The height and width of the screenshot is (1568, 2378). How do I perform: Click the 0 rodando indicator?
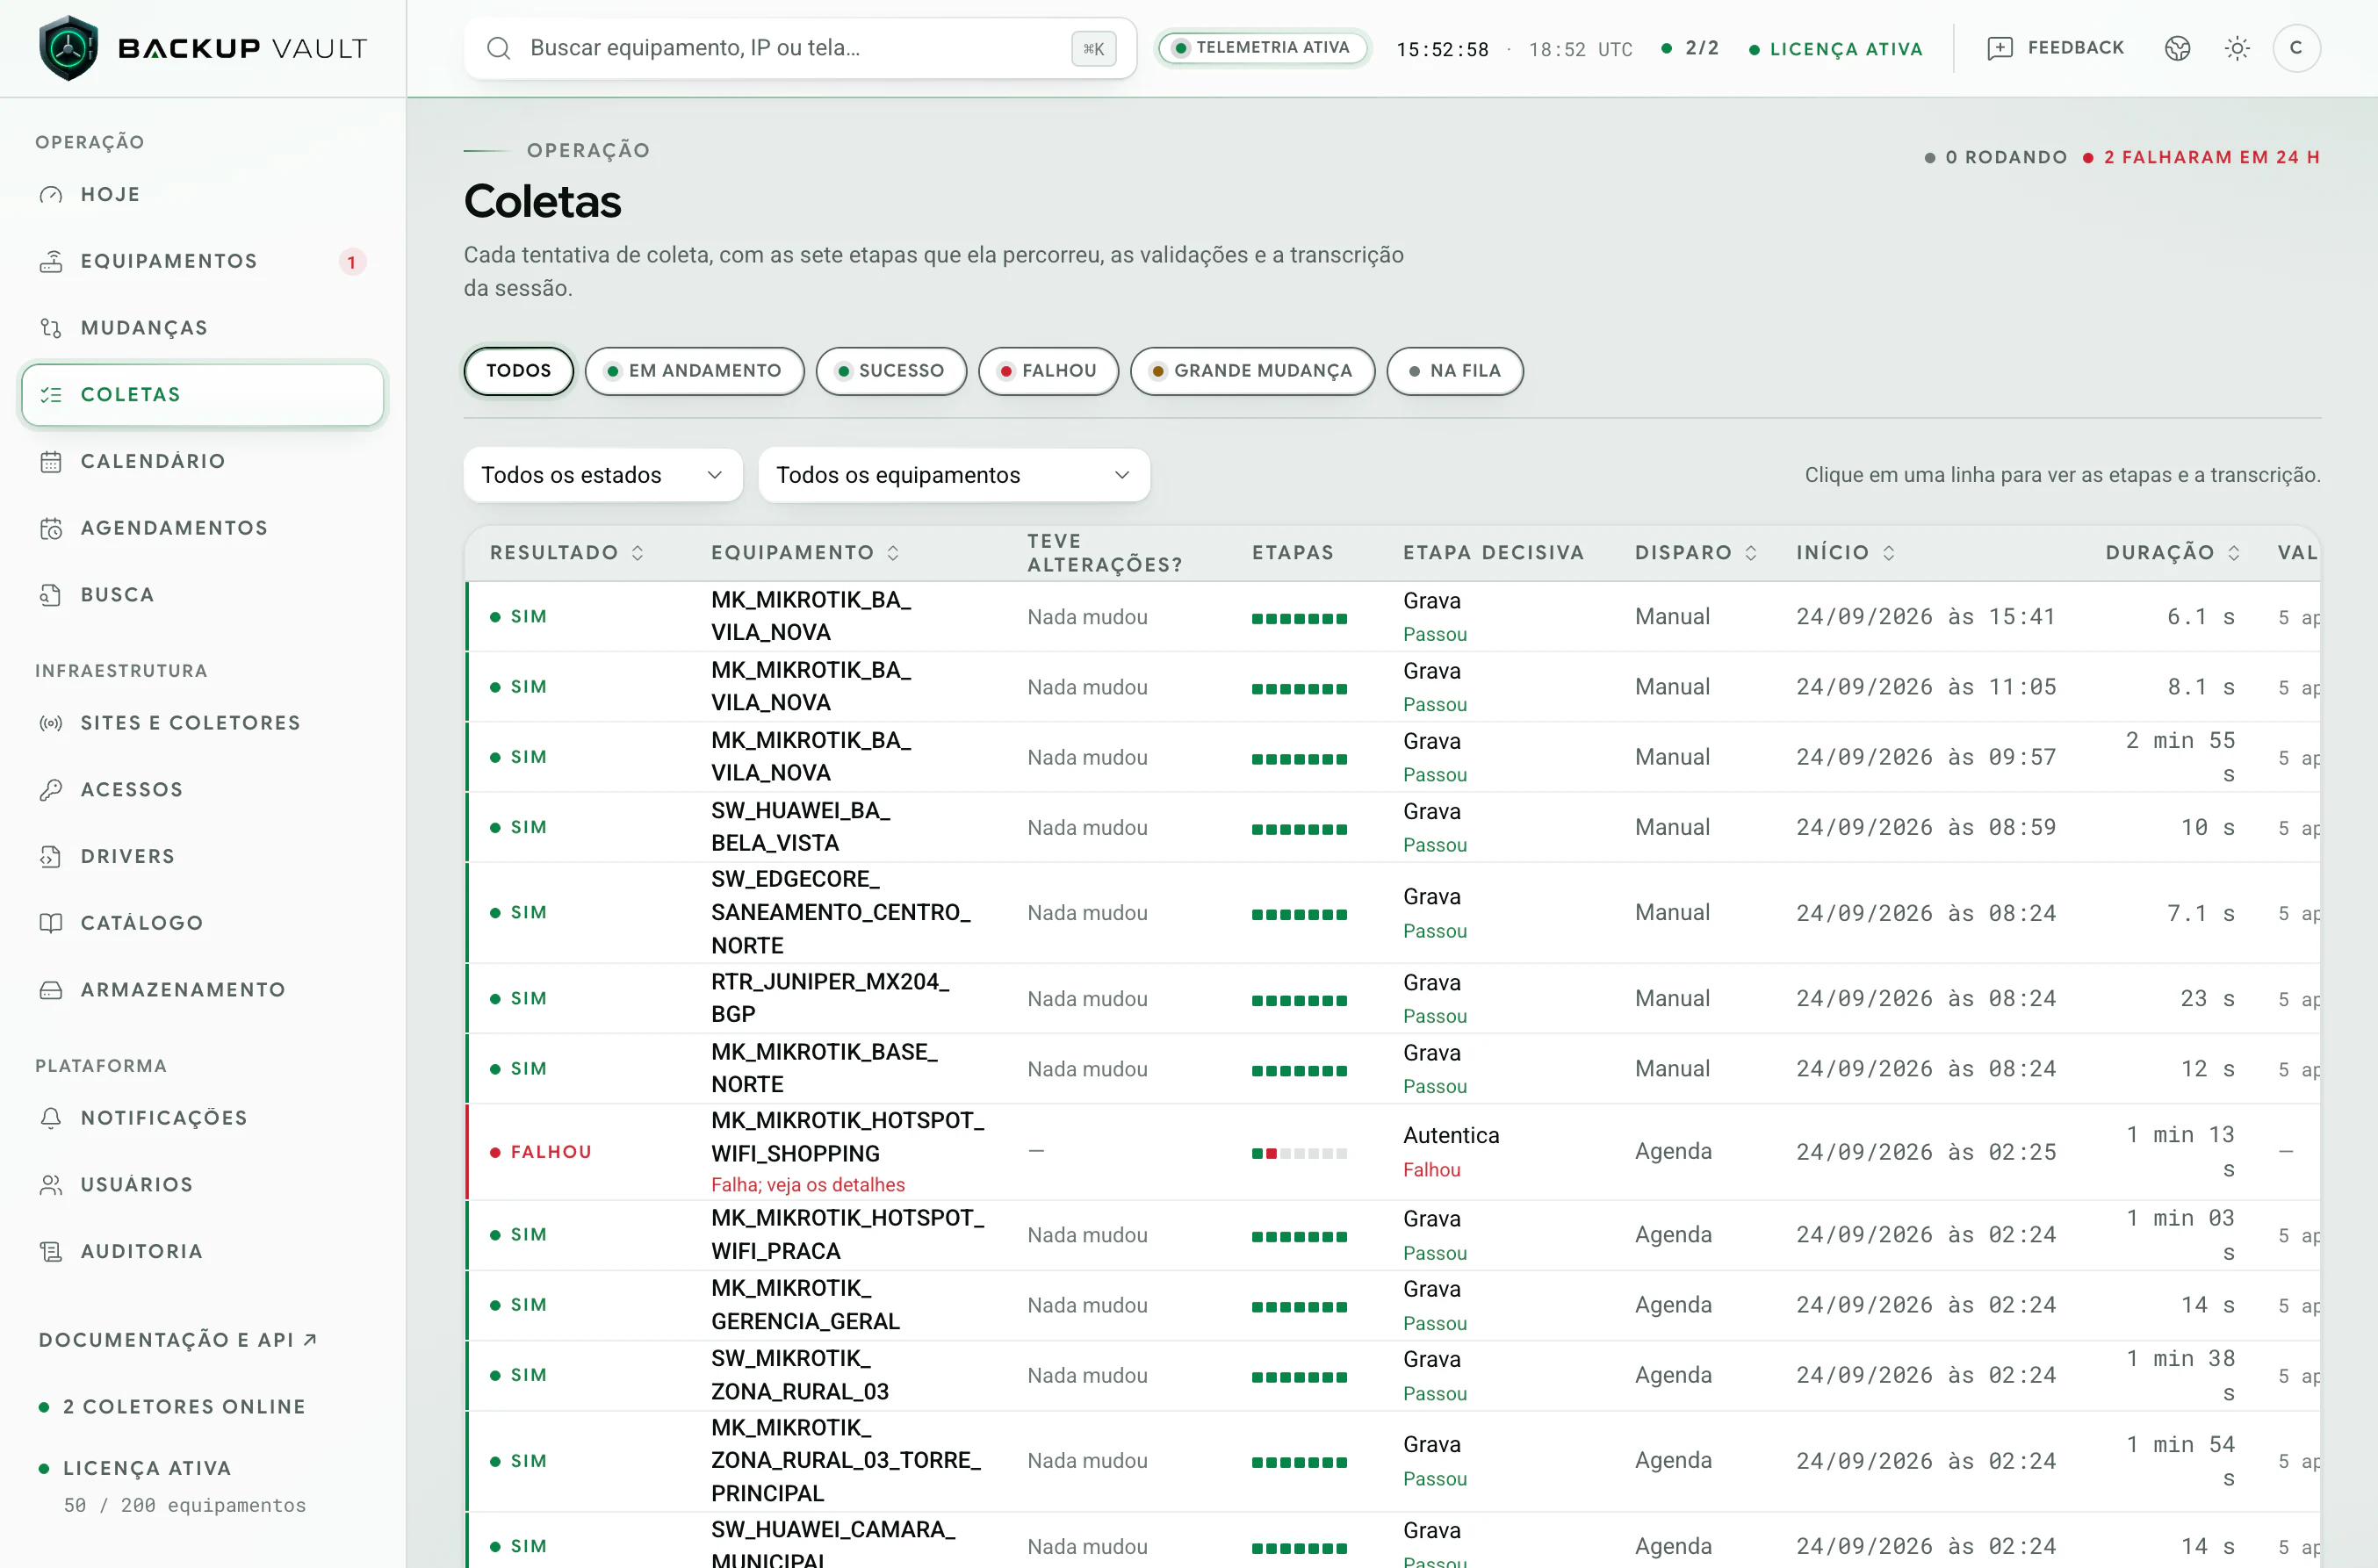[x=1995, y=158]
